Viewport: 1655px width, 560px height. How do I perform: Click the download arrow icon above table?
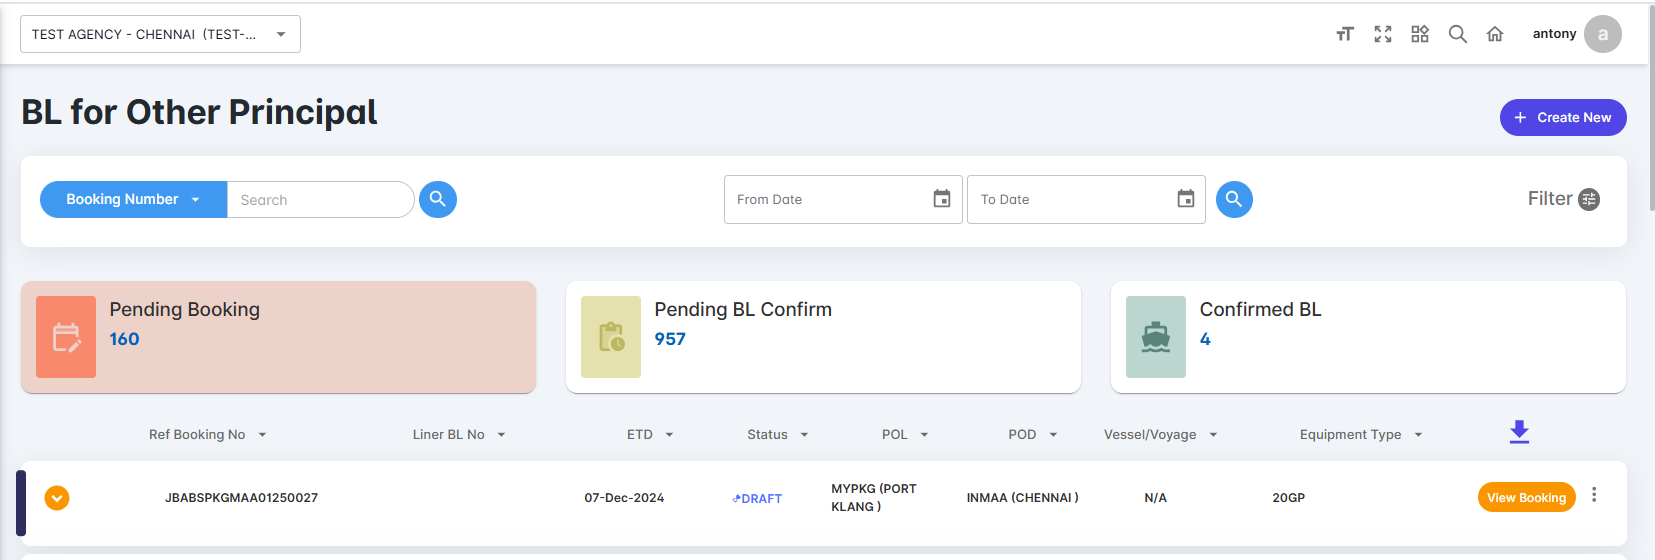tap(1519, 432)
